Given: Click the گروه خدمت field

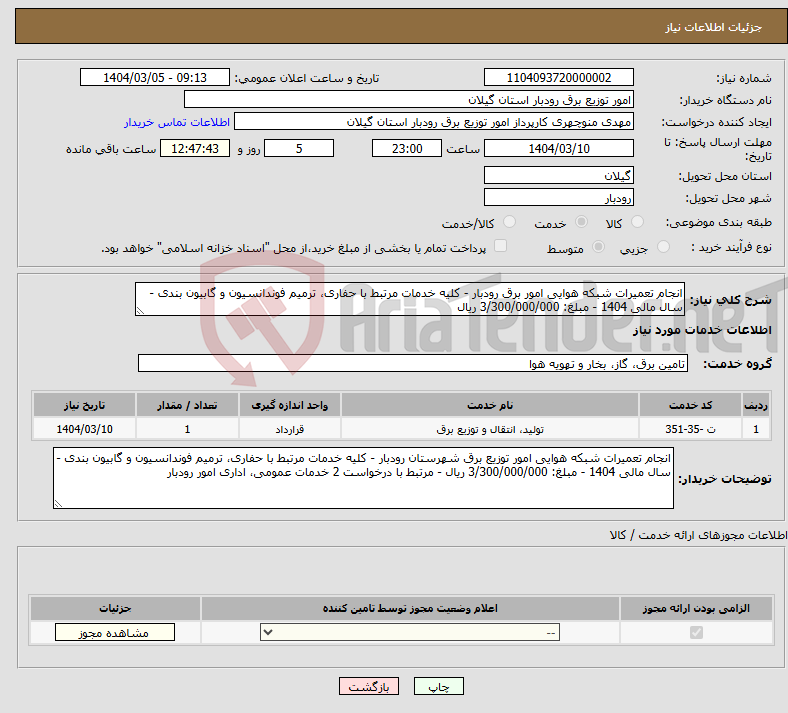Looking at the screenshot, I should 413,363.
